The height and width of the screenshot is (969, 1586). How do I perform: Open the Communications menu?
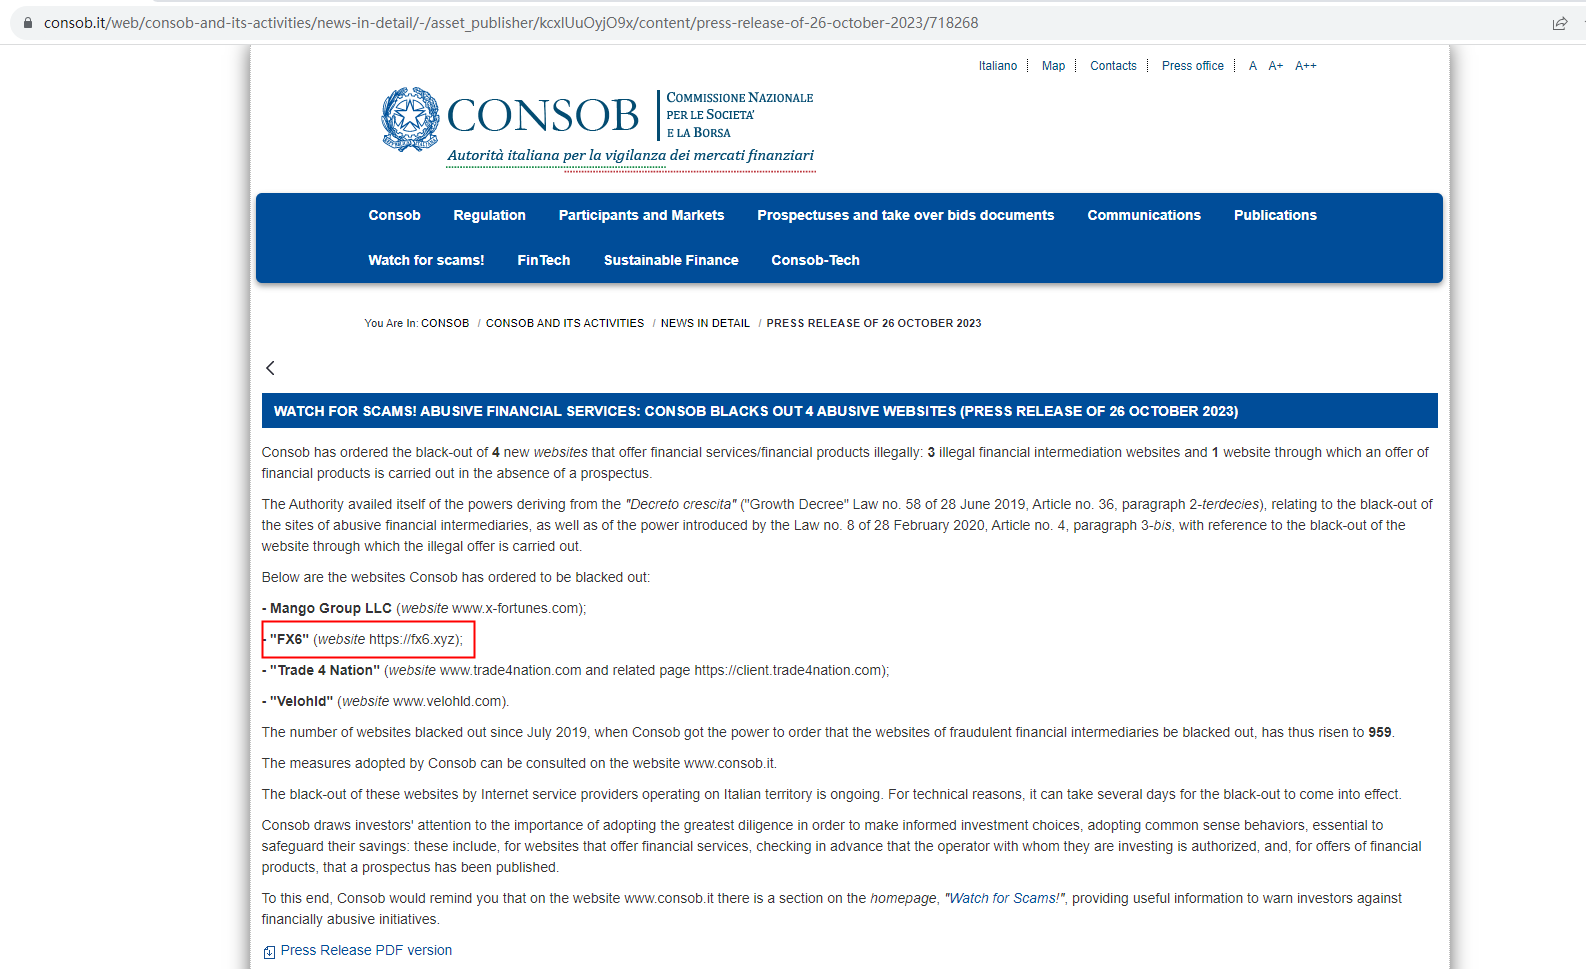click(x=1144, y=215)
